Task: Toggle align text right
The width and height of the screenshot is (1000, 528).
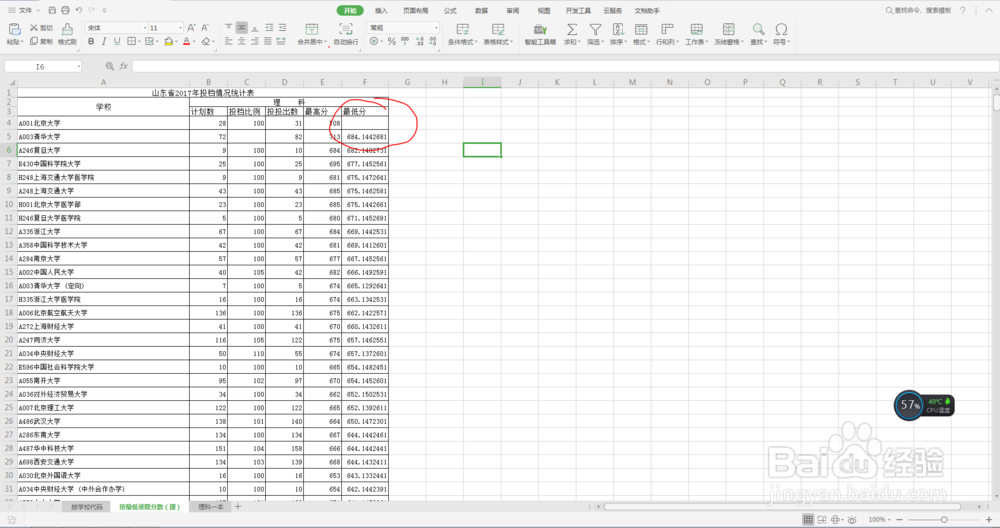Action: tap(255, 41)
